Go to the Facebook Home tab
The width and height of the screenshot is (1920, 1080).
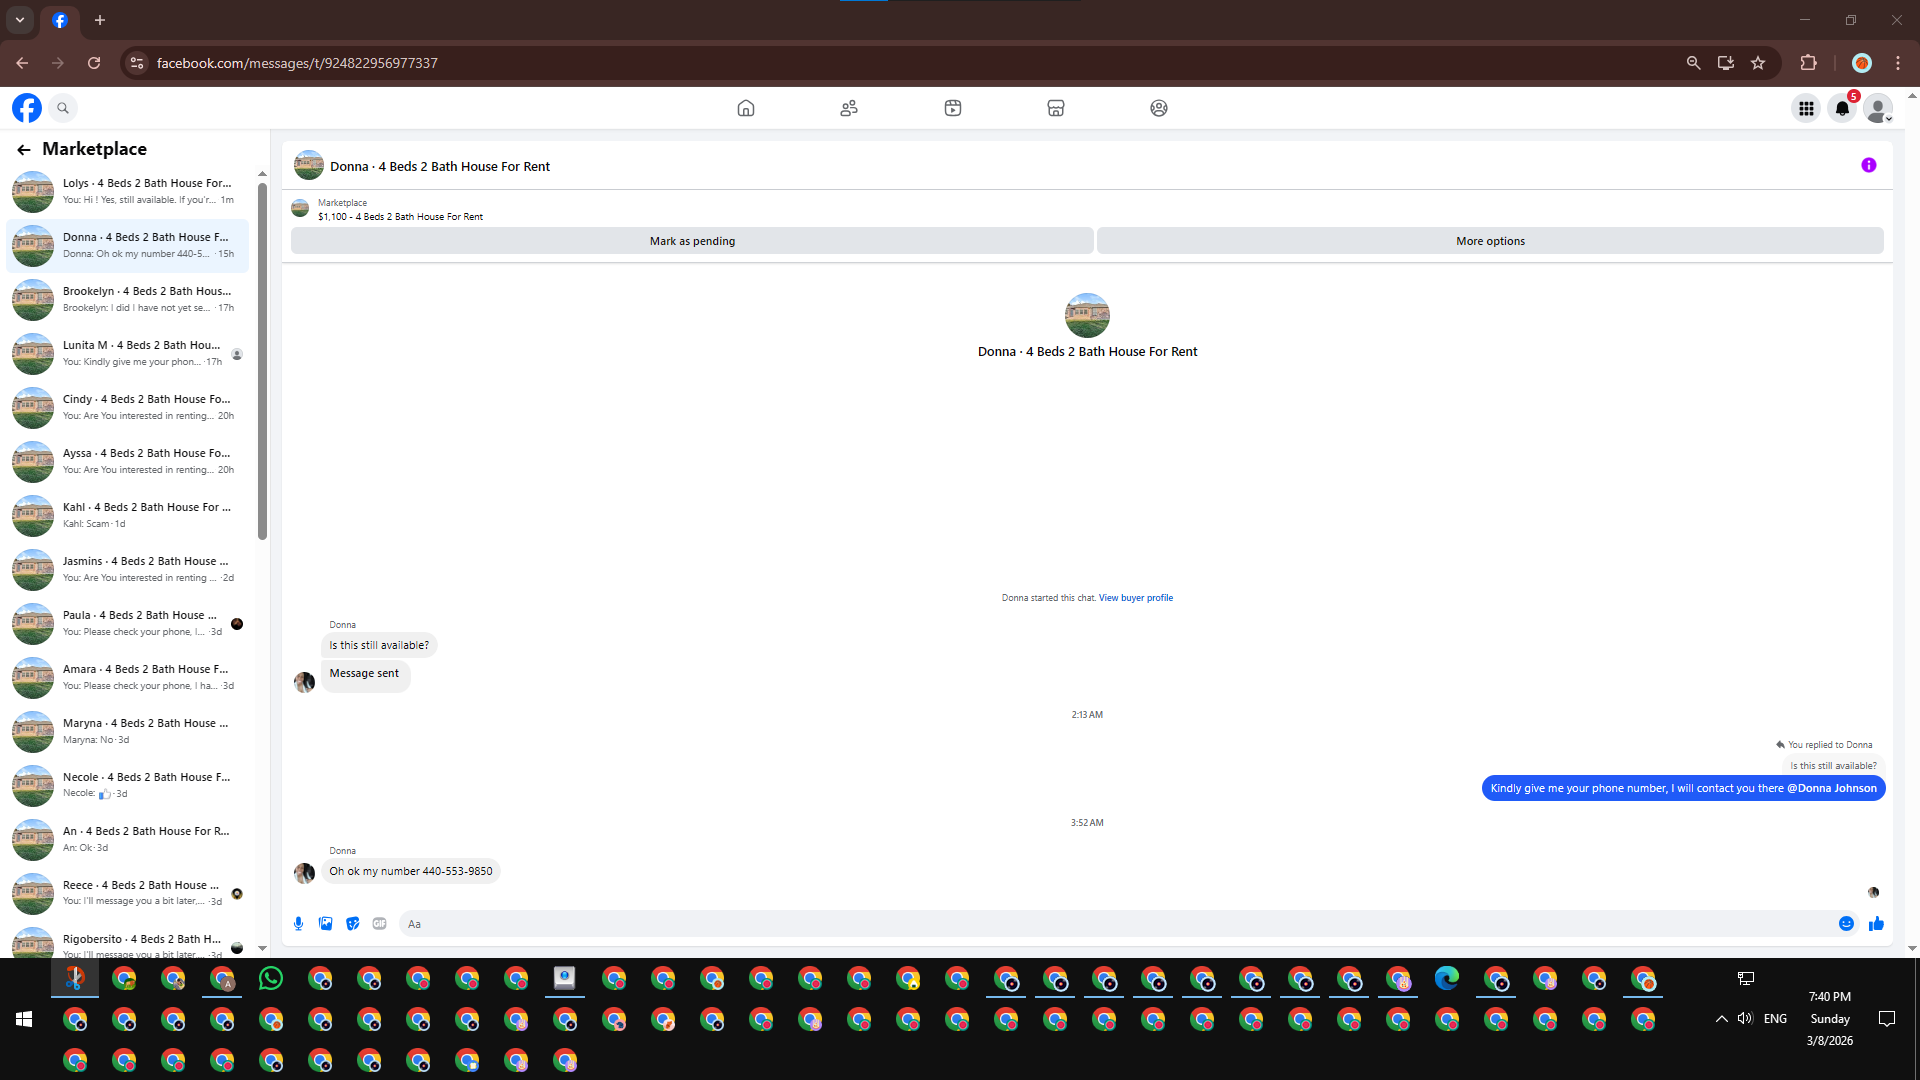click(746, 108)
